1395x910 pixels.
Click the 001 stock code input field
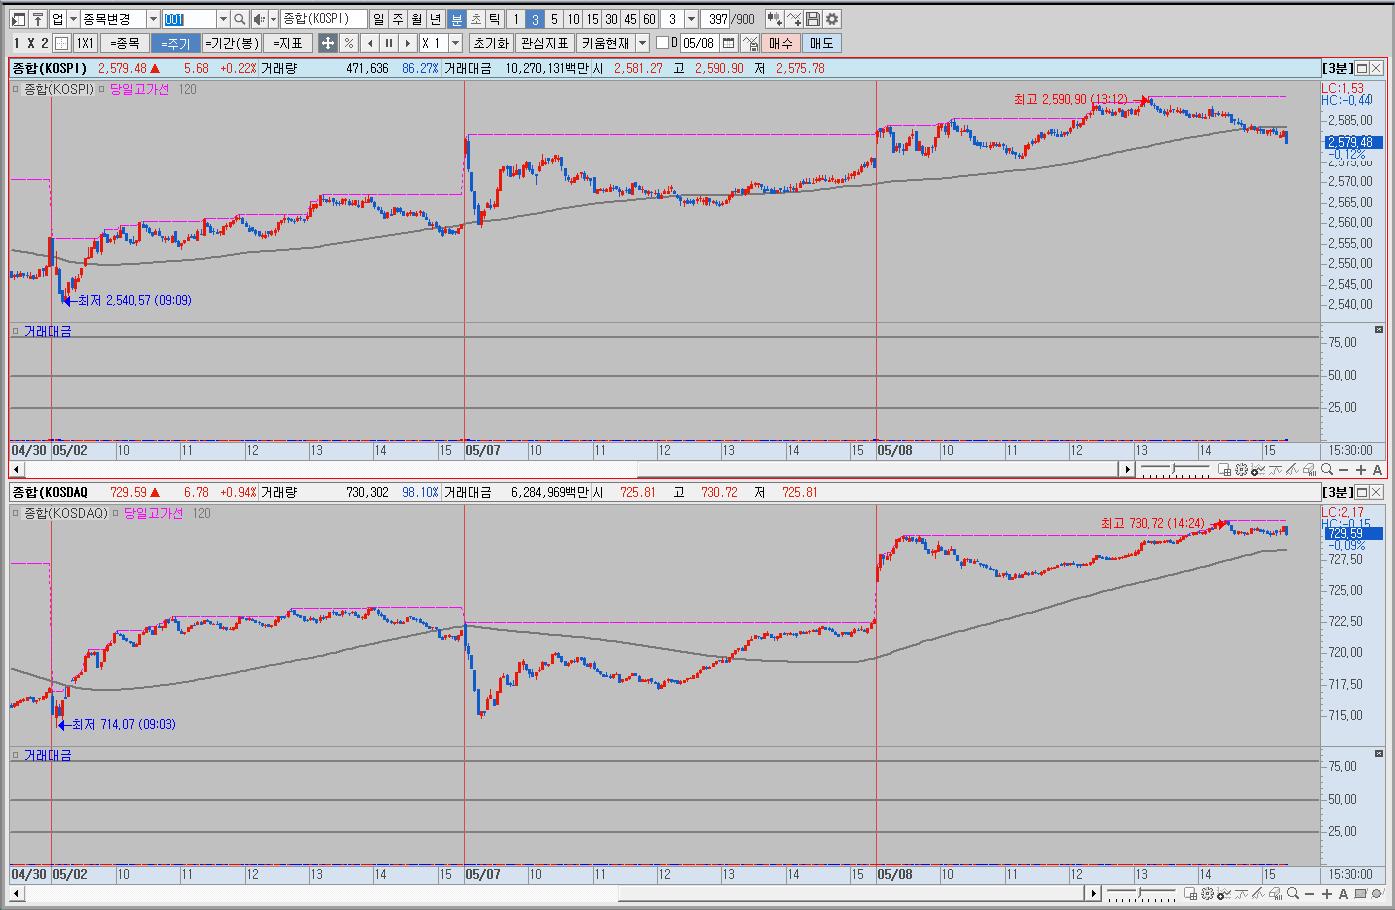tap(189, 19)
